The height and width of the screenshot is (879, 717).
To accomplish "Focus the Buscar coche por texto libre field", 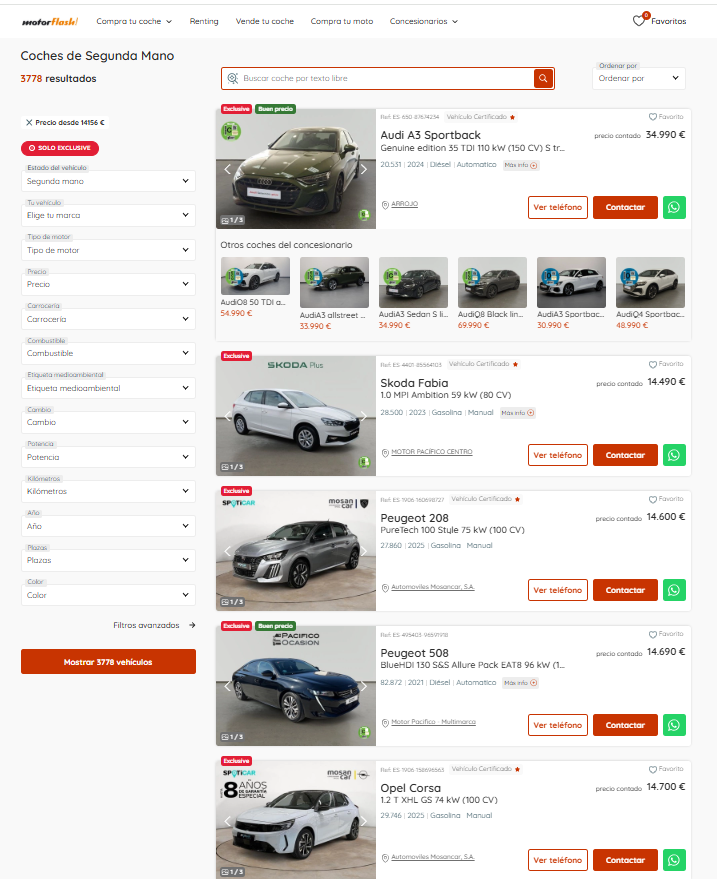I will (387, 78).
